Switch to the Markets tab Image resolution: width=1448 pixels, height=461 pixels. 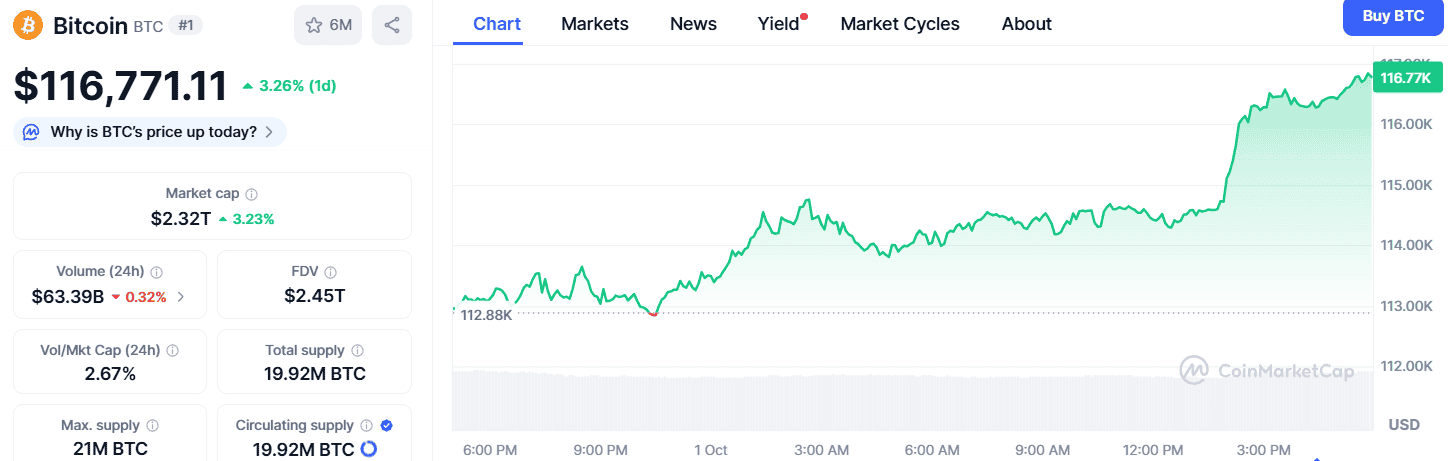pos(595,24)
